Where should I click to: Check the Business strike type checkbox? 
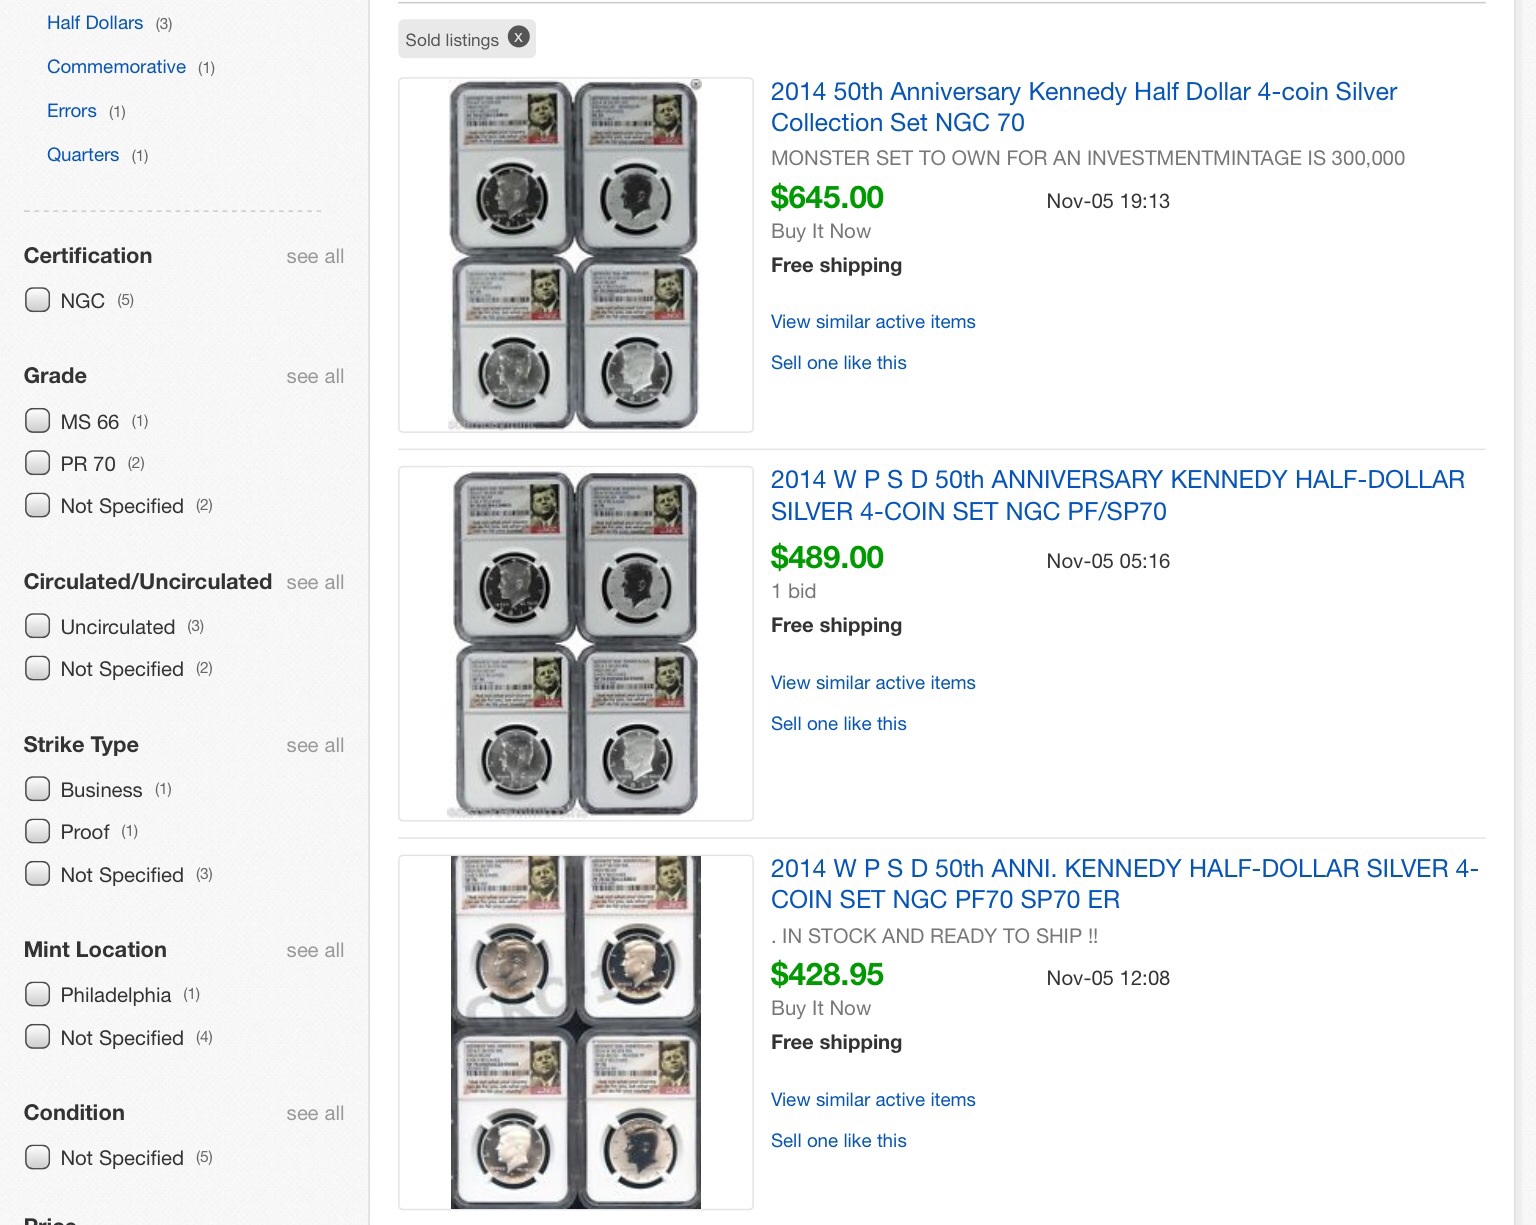coord(37,789)
